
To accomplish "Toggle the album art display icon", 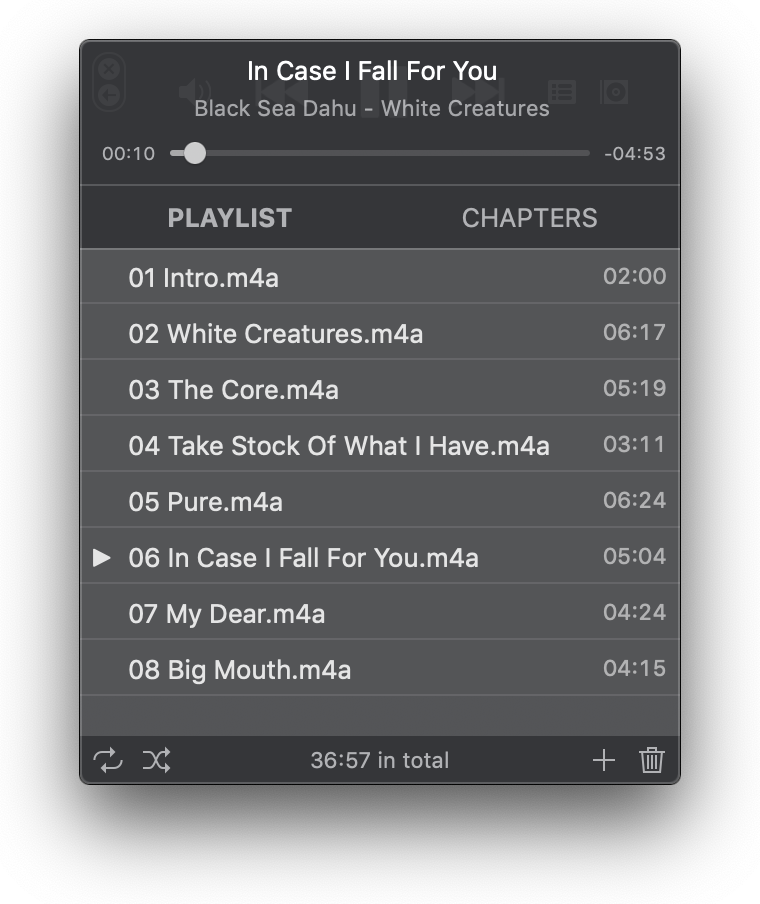I will coord(614,93).
